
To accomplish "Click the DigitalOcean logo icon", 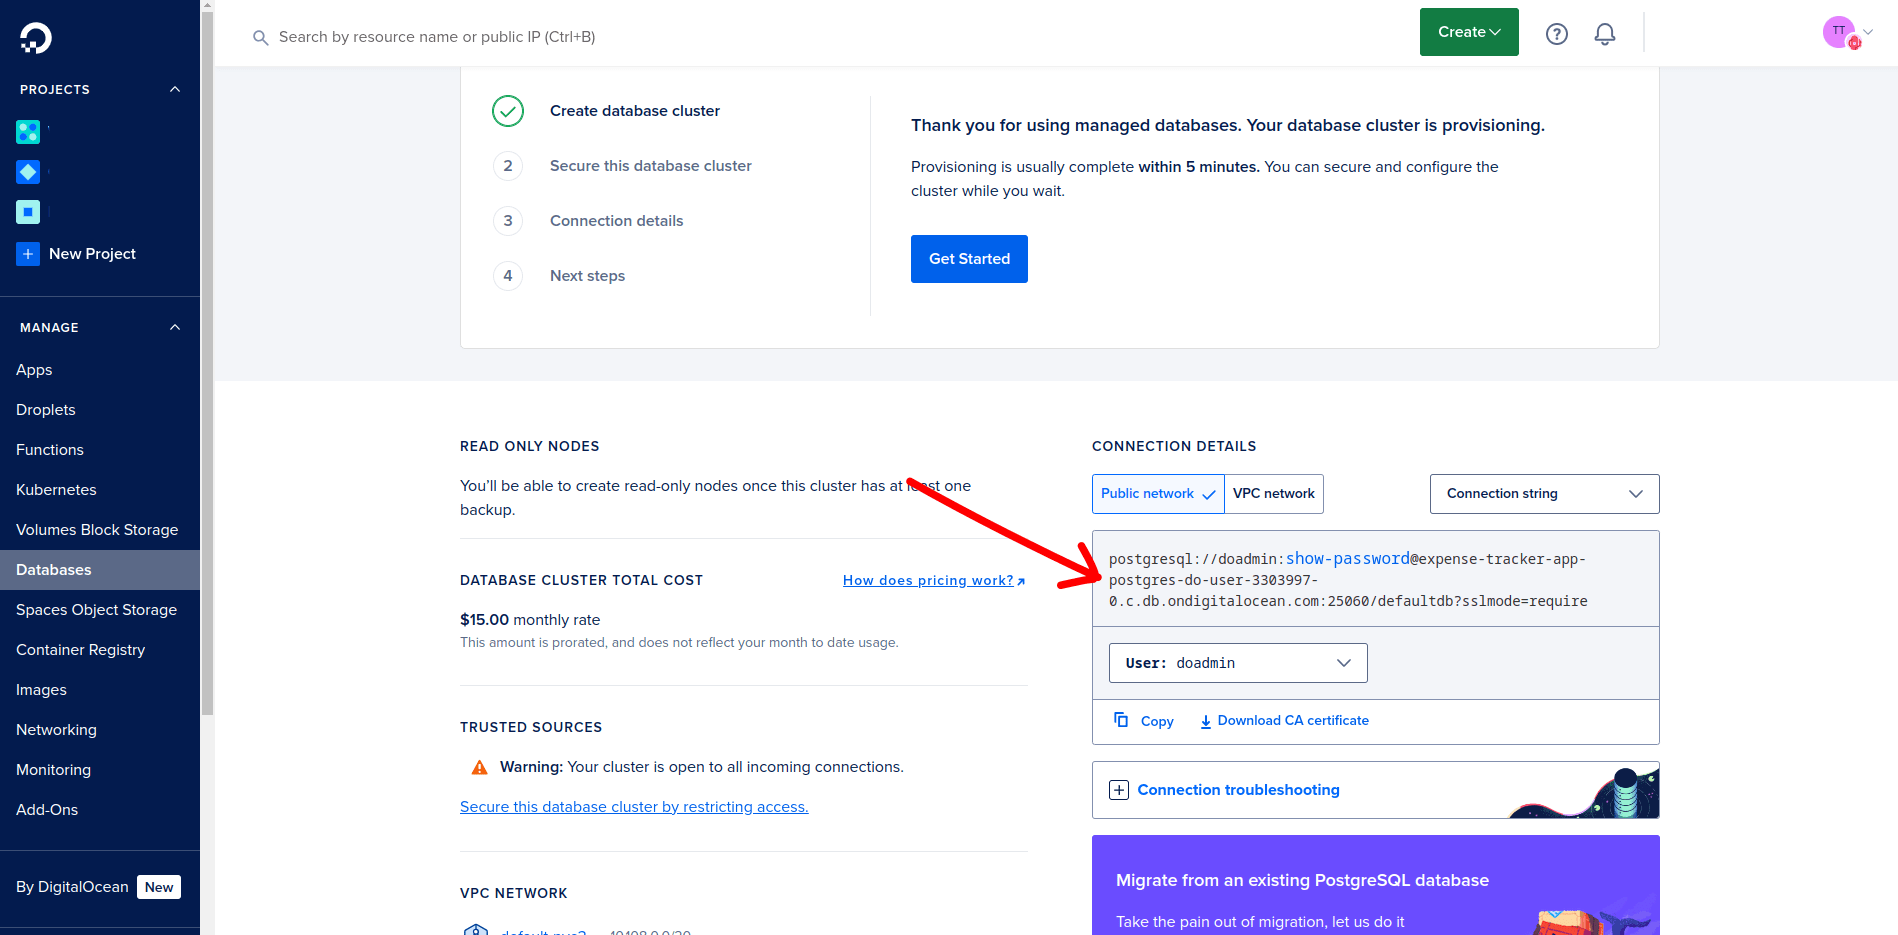I will click(x=35, y=38).
